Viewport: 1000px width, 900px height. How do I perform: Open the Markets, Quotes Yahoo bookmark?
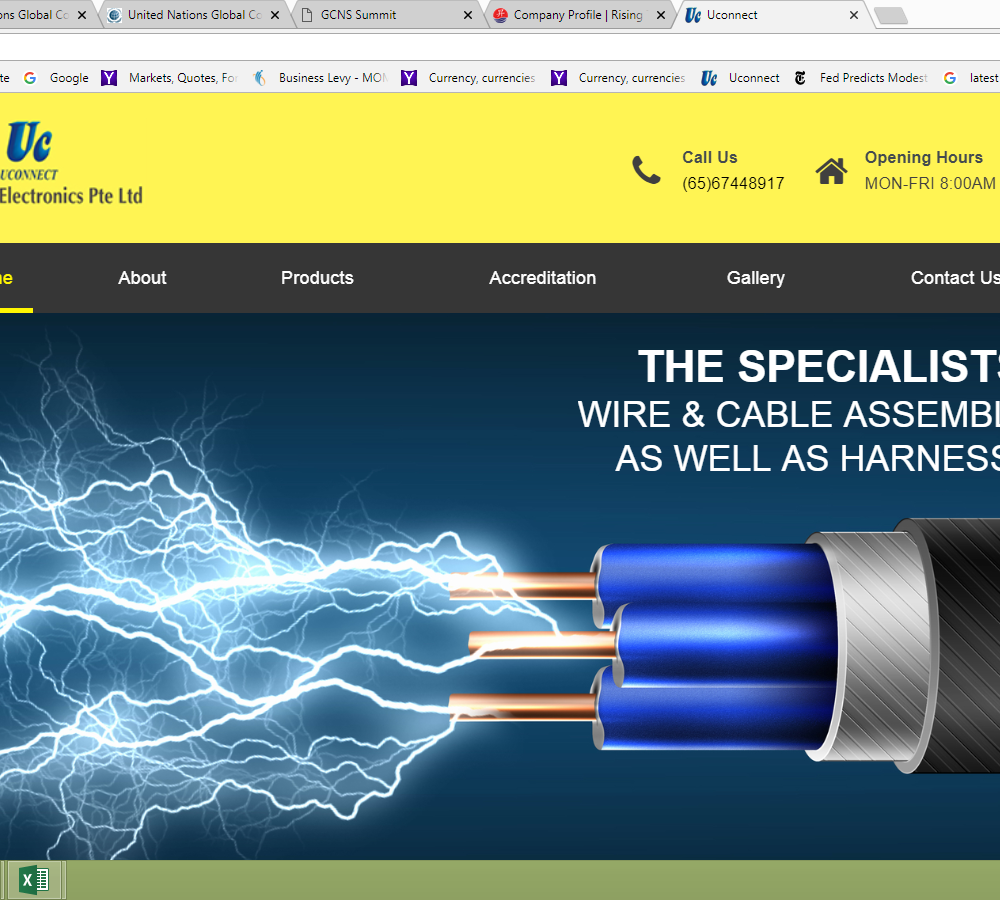pos(170,78)
